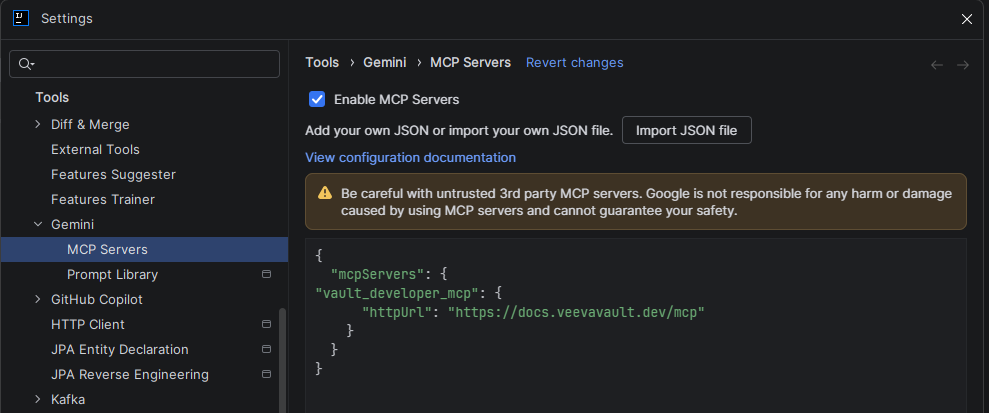Viewport: 989px width, 413px height.
Task: Click the Kafka label in tree
Action: click(68, 399)
